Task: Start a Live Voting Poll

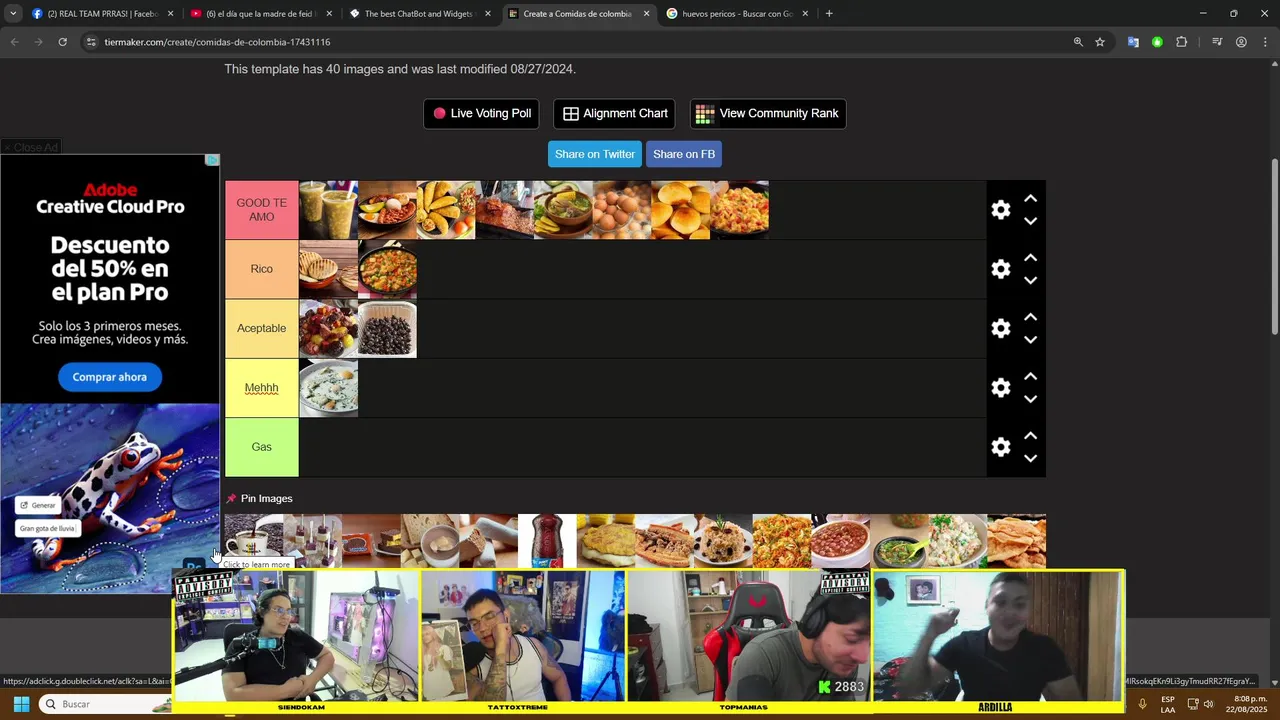Action: pos(481,113)
